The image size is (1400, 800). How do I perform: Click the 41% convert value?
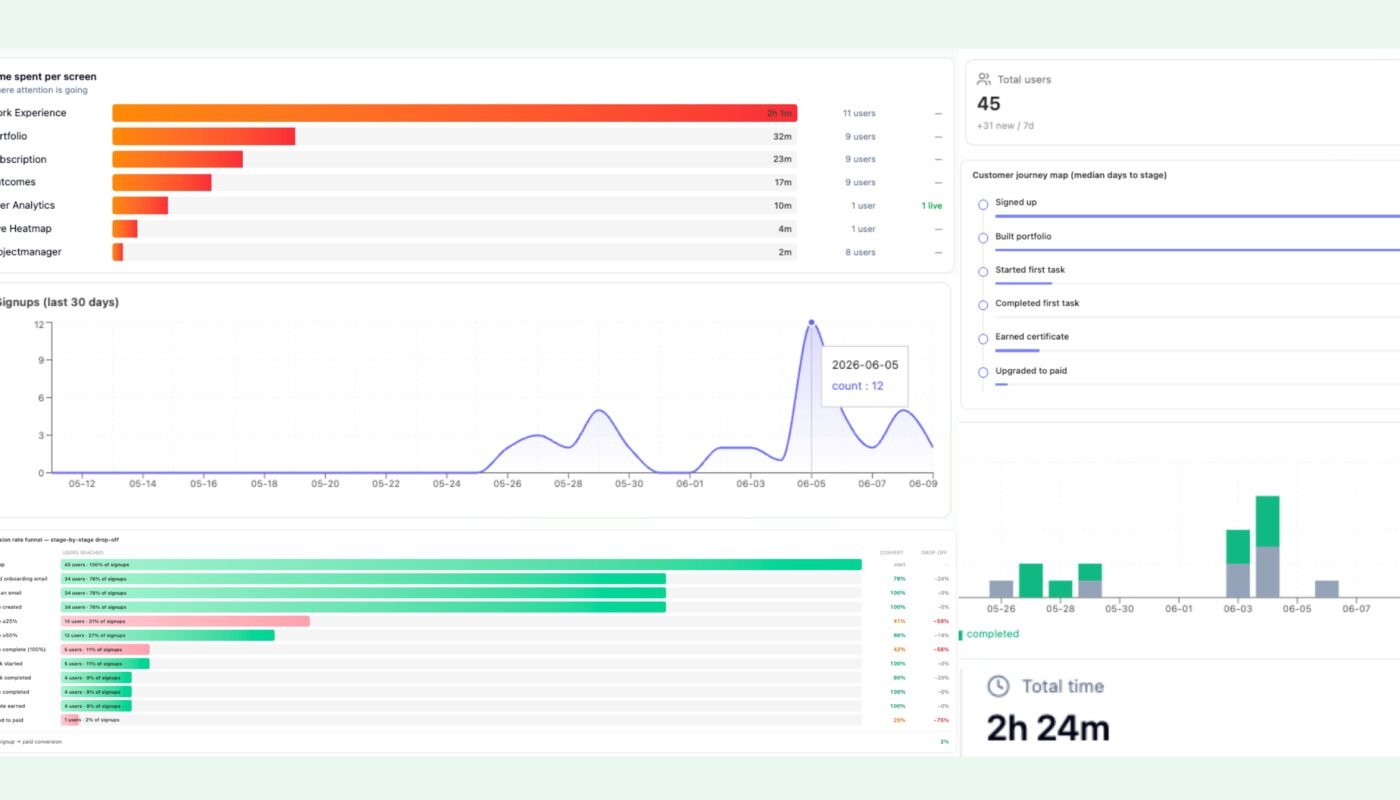click(898, 621)
